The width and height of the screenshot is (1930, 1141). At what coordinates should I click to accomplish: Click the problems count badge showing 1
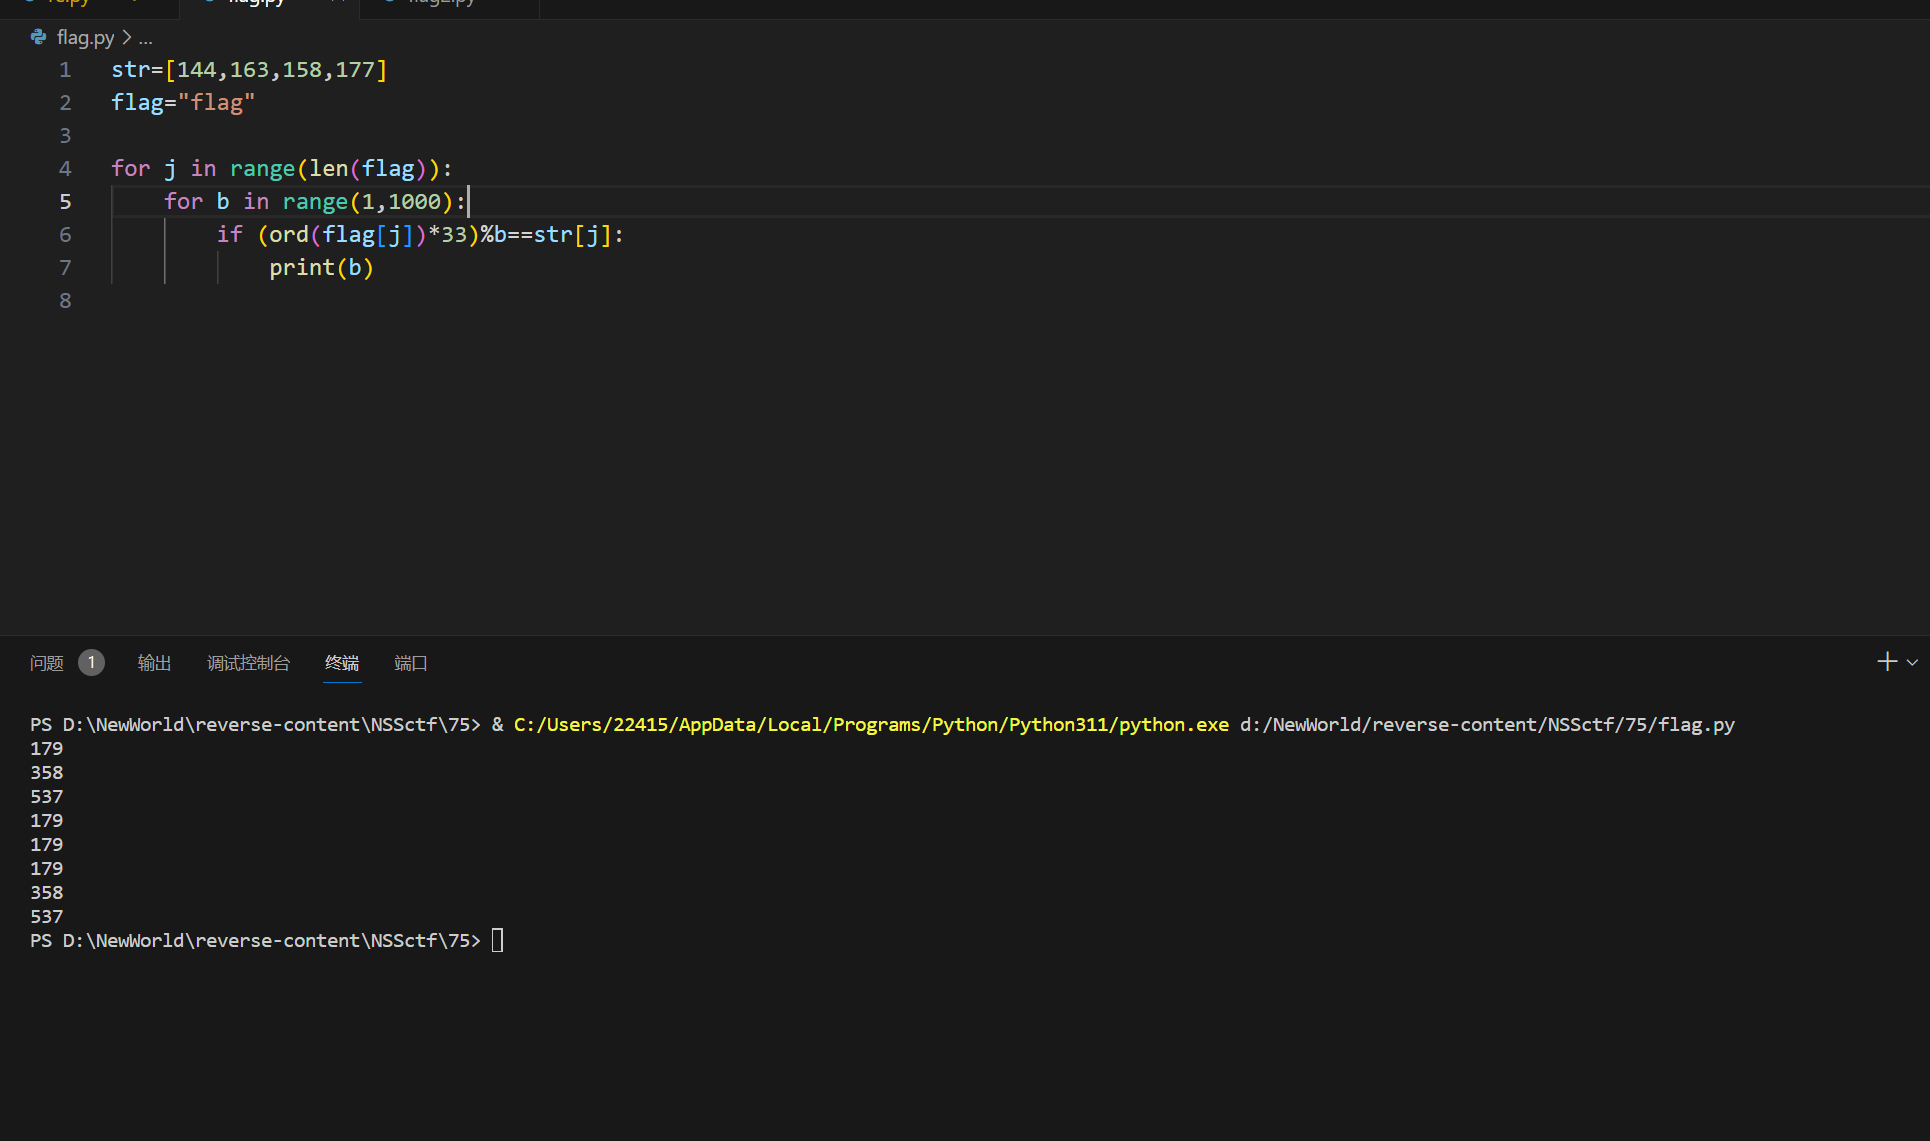(x=91, y=662)
